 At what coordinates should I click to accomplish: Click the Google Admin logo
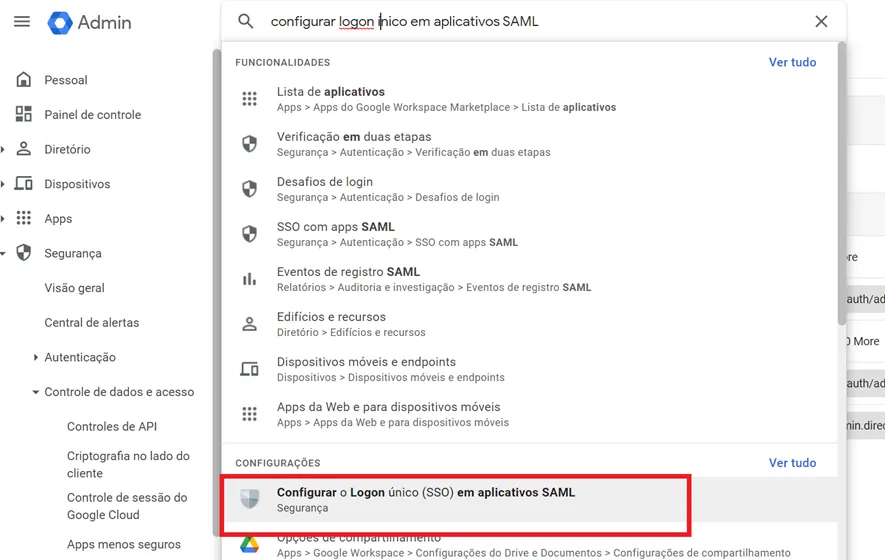(x=89, y=23)
